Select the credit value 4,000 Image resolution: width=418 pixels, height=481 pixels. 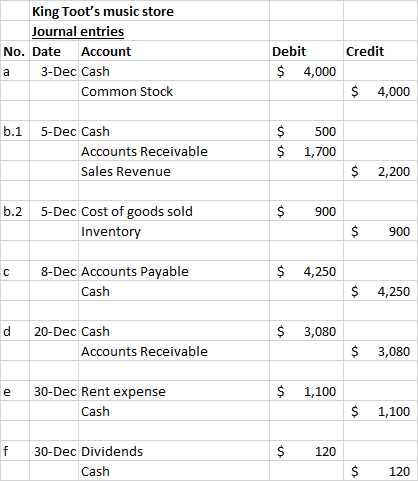[x=380, y=91]
